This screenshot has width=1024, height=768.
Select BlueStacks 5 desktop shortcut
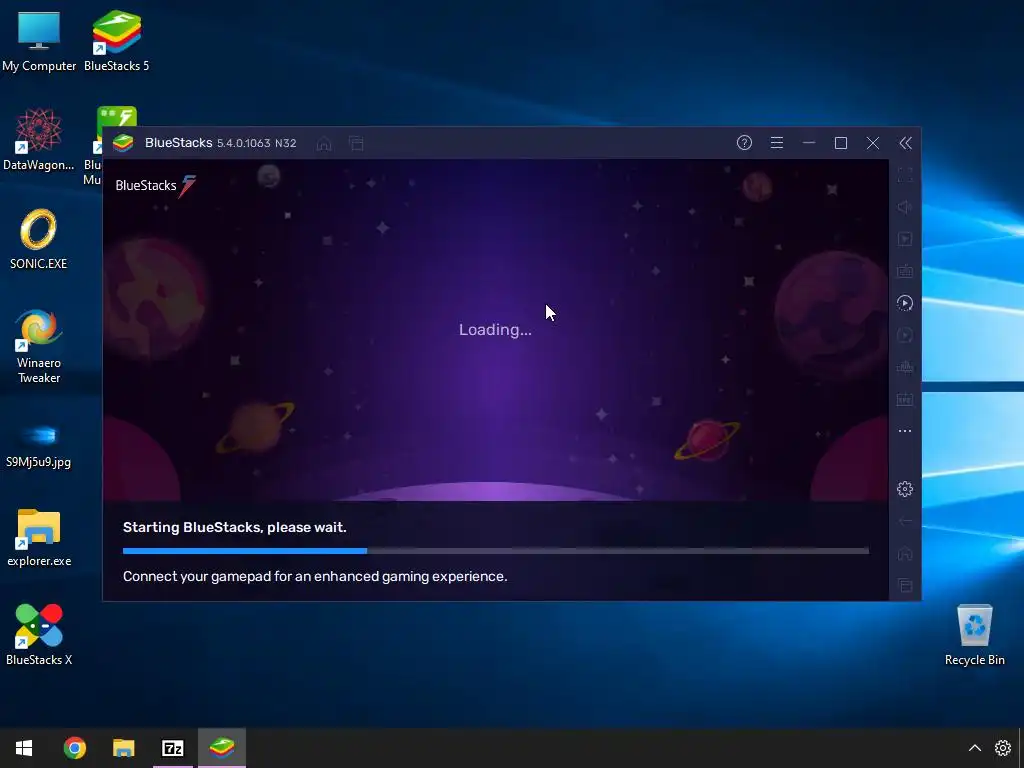tap(117, 41)
